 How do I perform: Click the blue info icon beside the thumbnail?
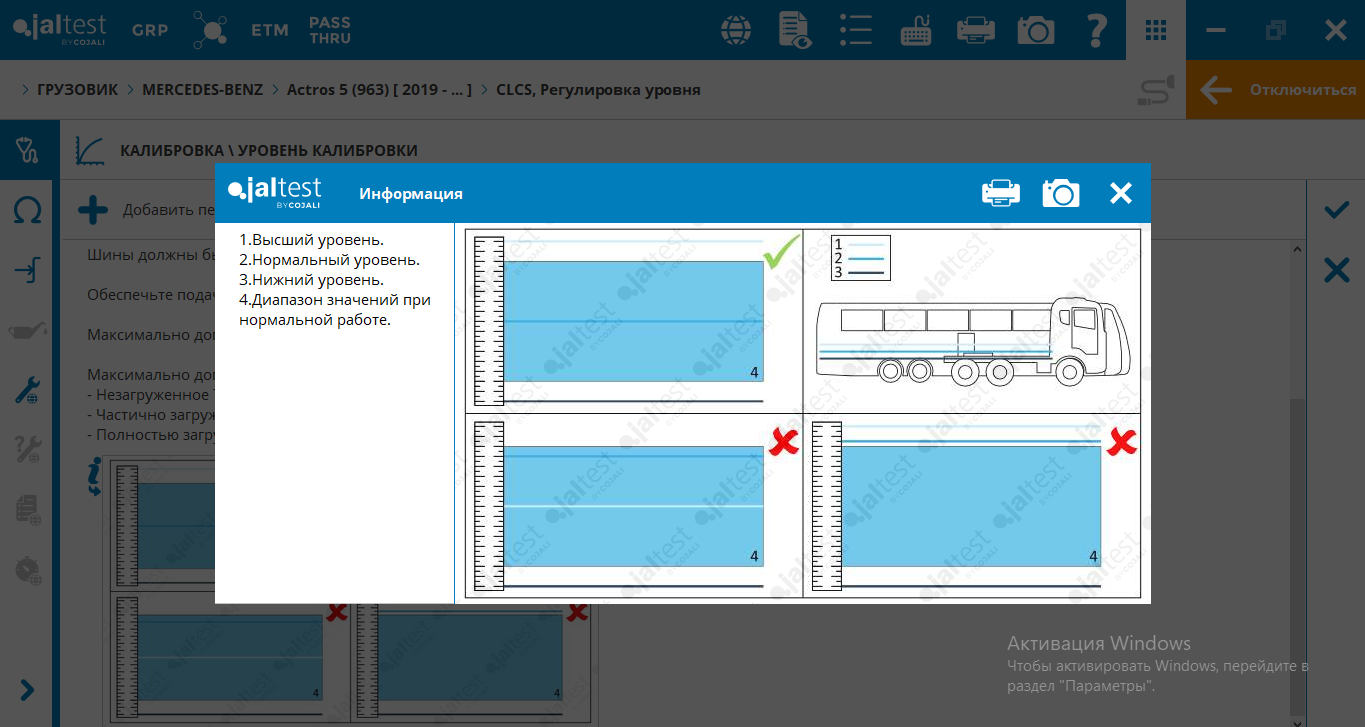click(95, 477)
